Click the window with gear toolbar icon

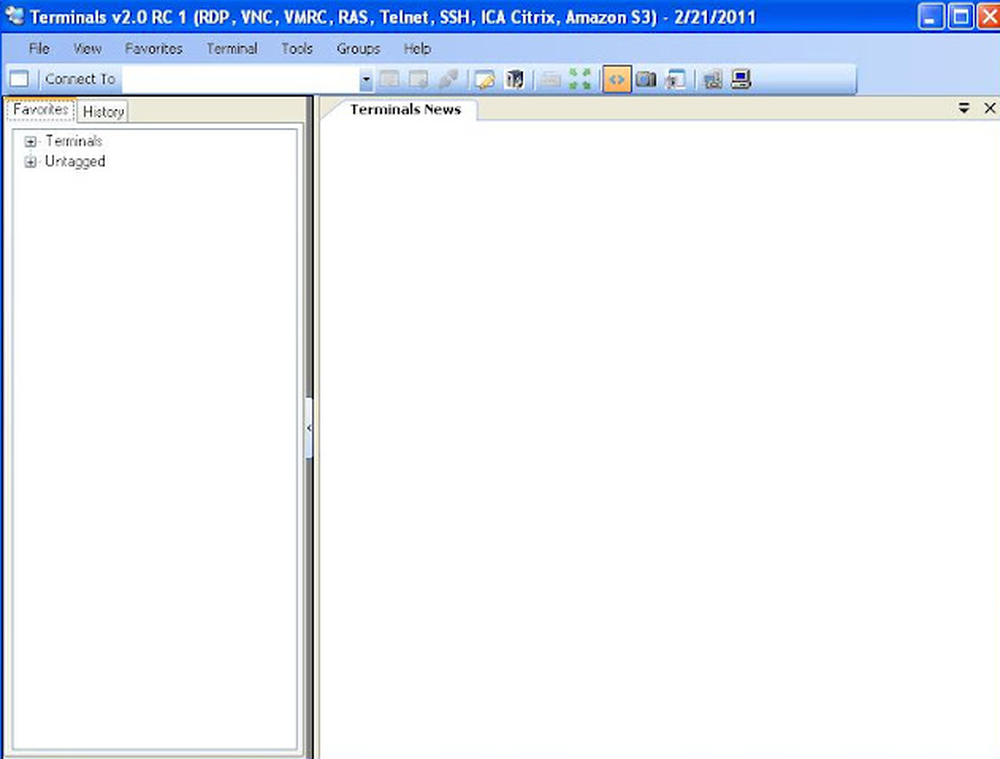(675, 80)
